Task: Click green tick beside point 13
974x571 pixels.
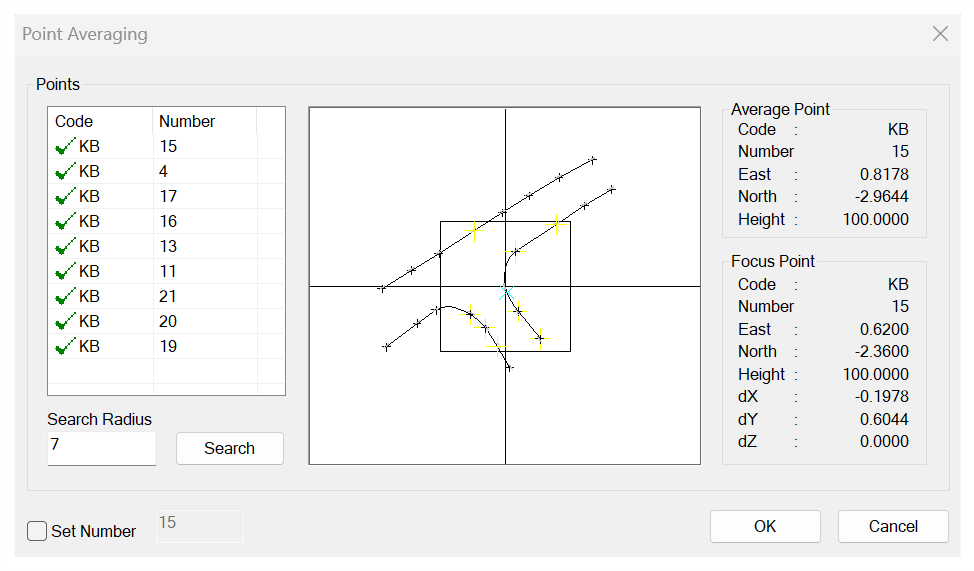Action: (x=65, y=247)
